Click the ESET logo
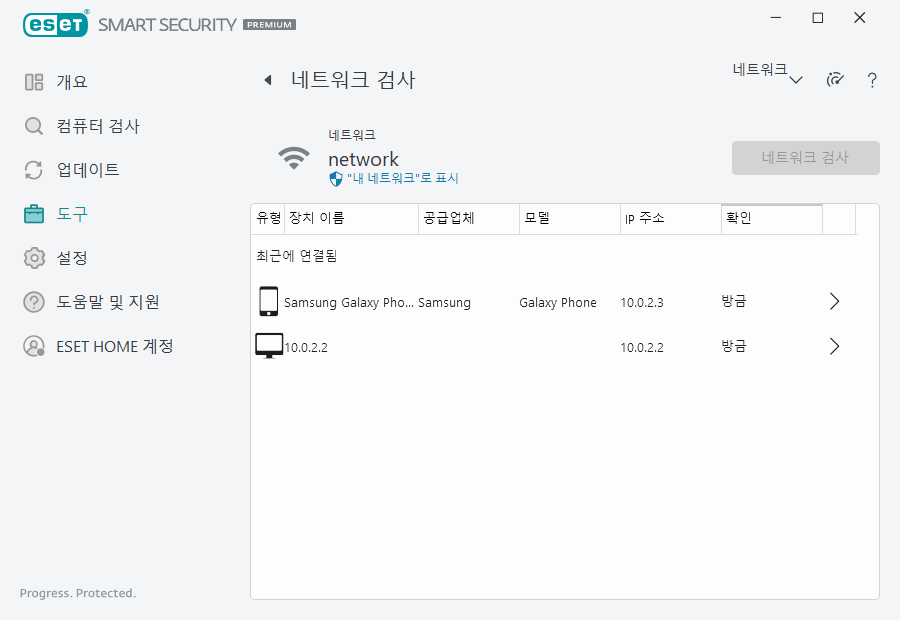The height and width of the screenshot is (620, 900). [x=55, y=23]
